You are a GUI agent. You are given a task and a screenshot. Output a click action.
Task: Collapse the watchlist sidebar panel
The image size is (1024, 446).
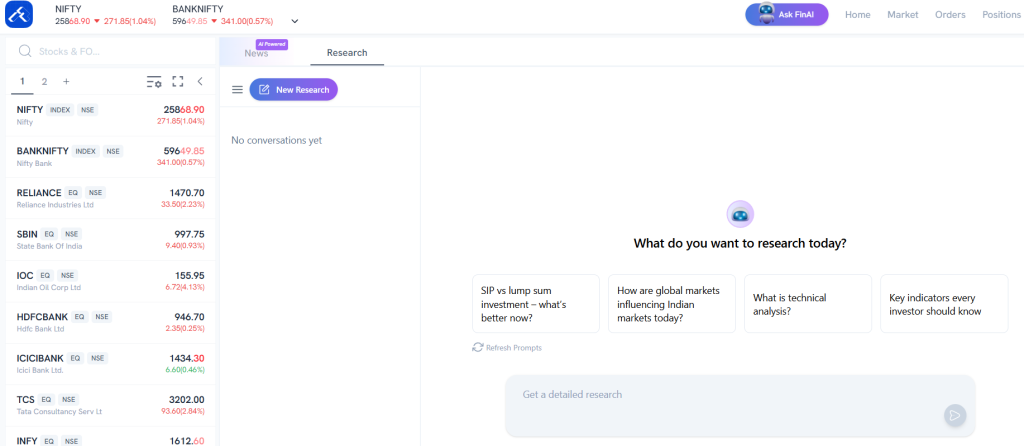tap(200, 82)
